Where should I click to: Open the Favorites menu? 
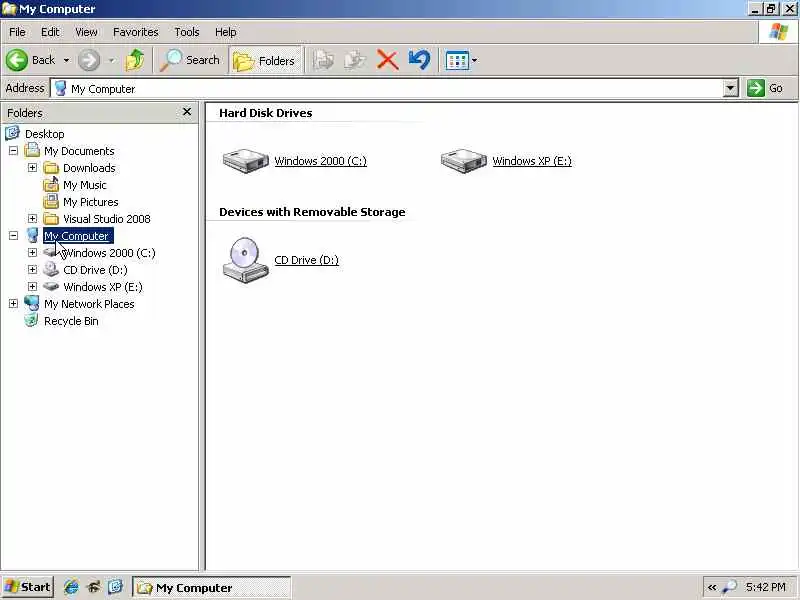pos(136,32)
